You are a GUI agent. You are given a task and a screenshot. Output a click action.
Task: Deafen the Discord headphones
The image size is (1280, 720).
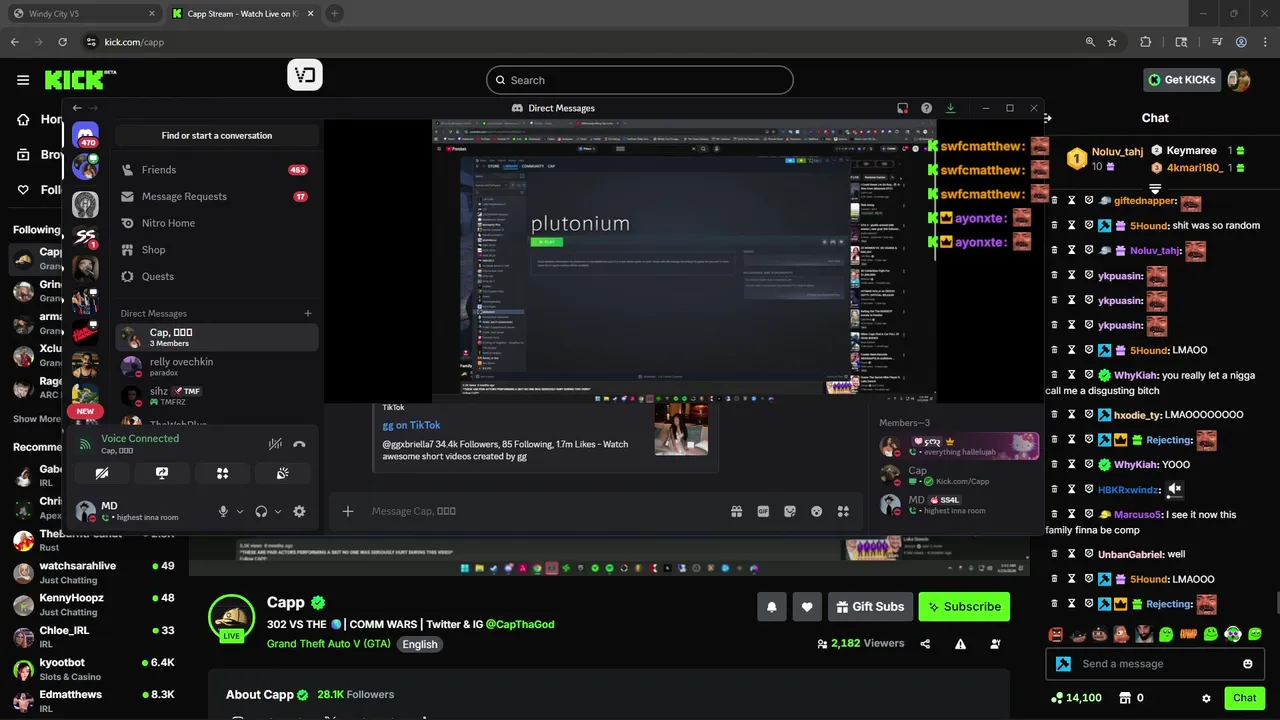pos(261,511)
